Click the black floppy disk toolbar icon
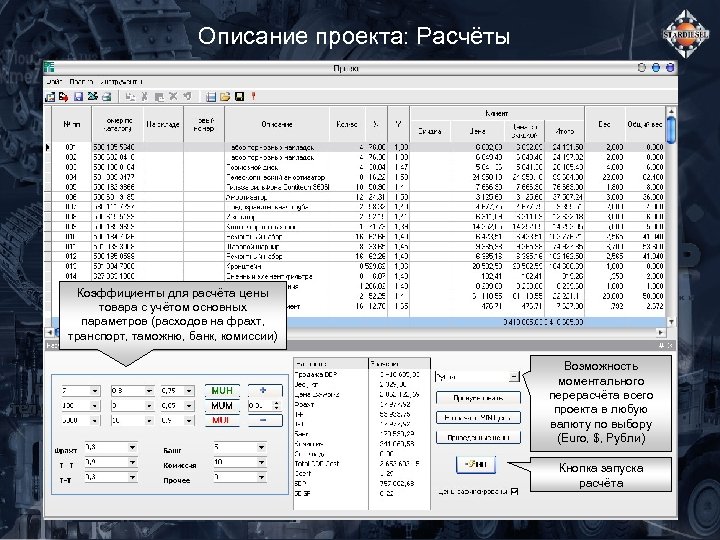Image resolution: width=720 pixels, height=540 pixels. tap(239, 97)
